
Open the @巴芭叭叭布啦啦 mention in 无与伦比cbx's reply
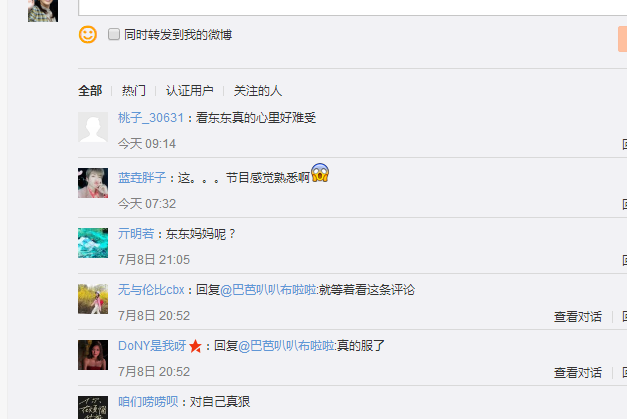pos(268,290)
